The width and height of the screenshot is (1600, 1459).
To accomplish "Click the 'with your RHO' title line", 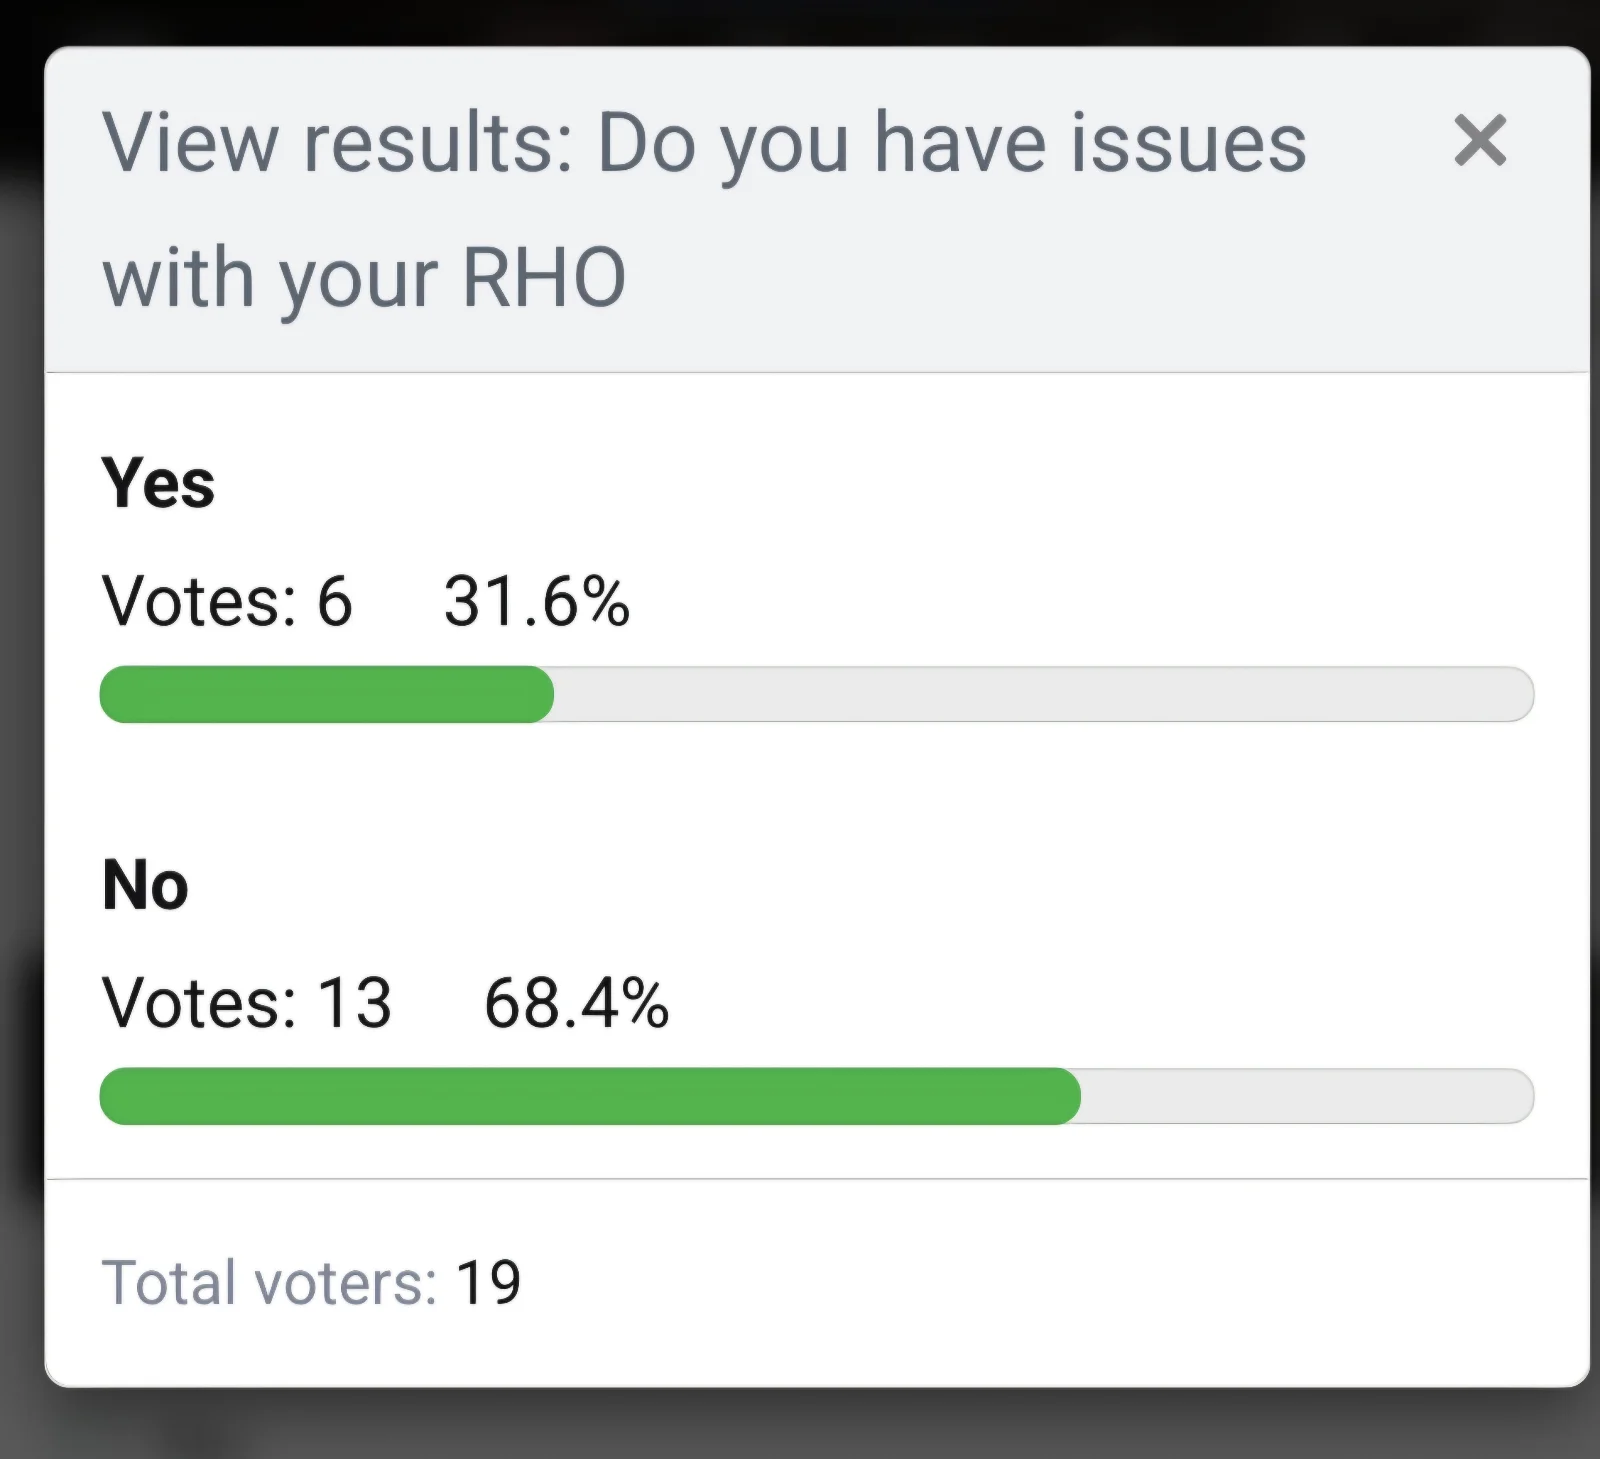I will [x=364, y=277].
